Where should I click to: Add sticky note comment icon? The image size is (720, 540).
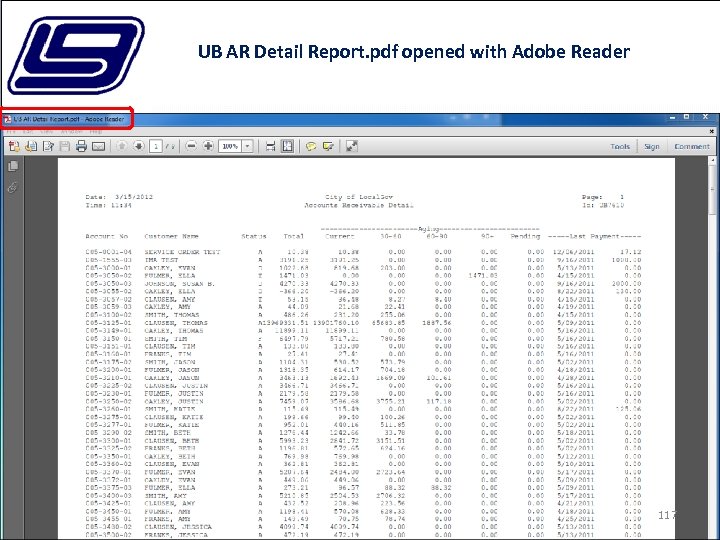coord(311,146)
